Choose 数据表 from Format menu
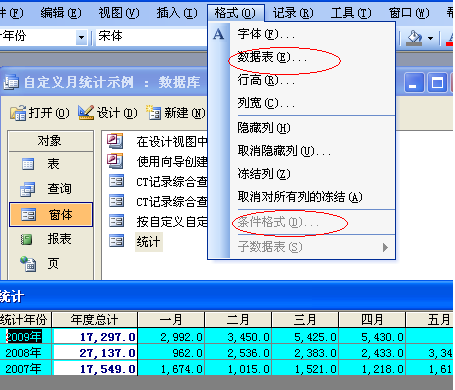The image size is (455, 390). coord(272,57)
